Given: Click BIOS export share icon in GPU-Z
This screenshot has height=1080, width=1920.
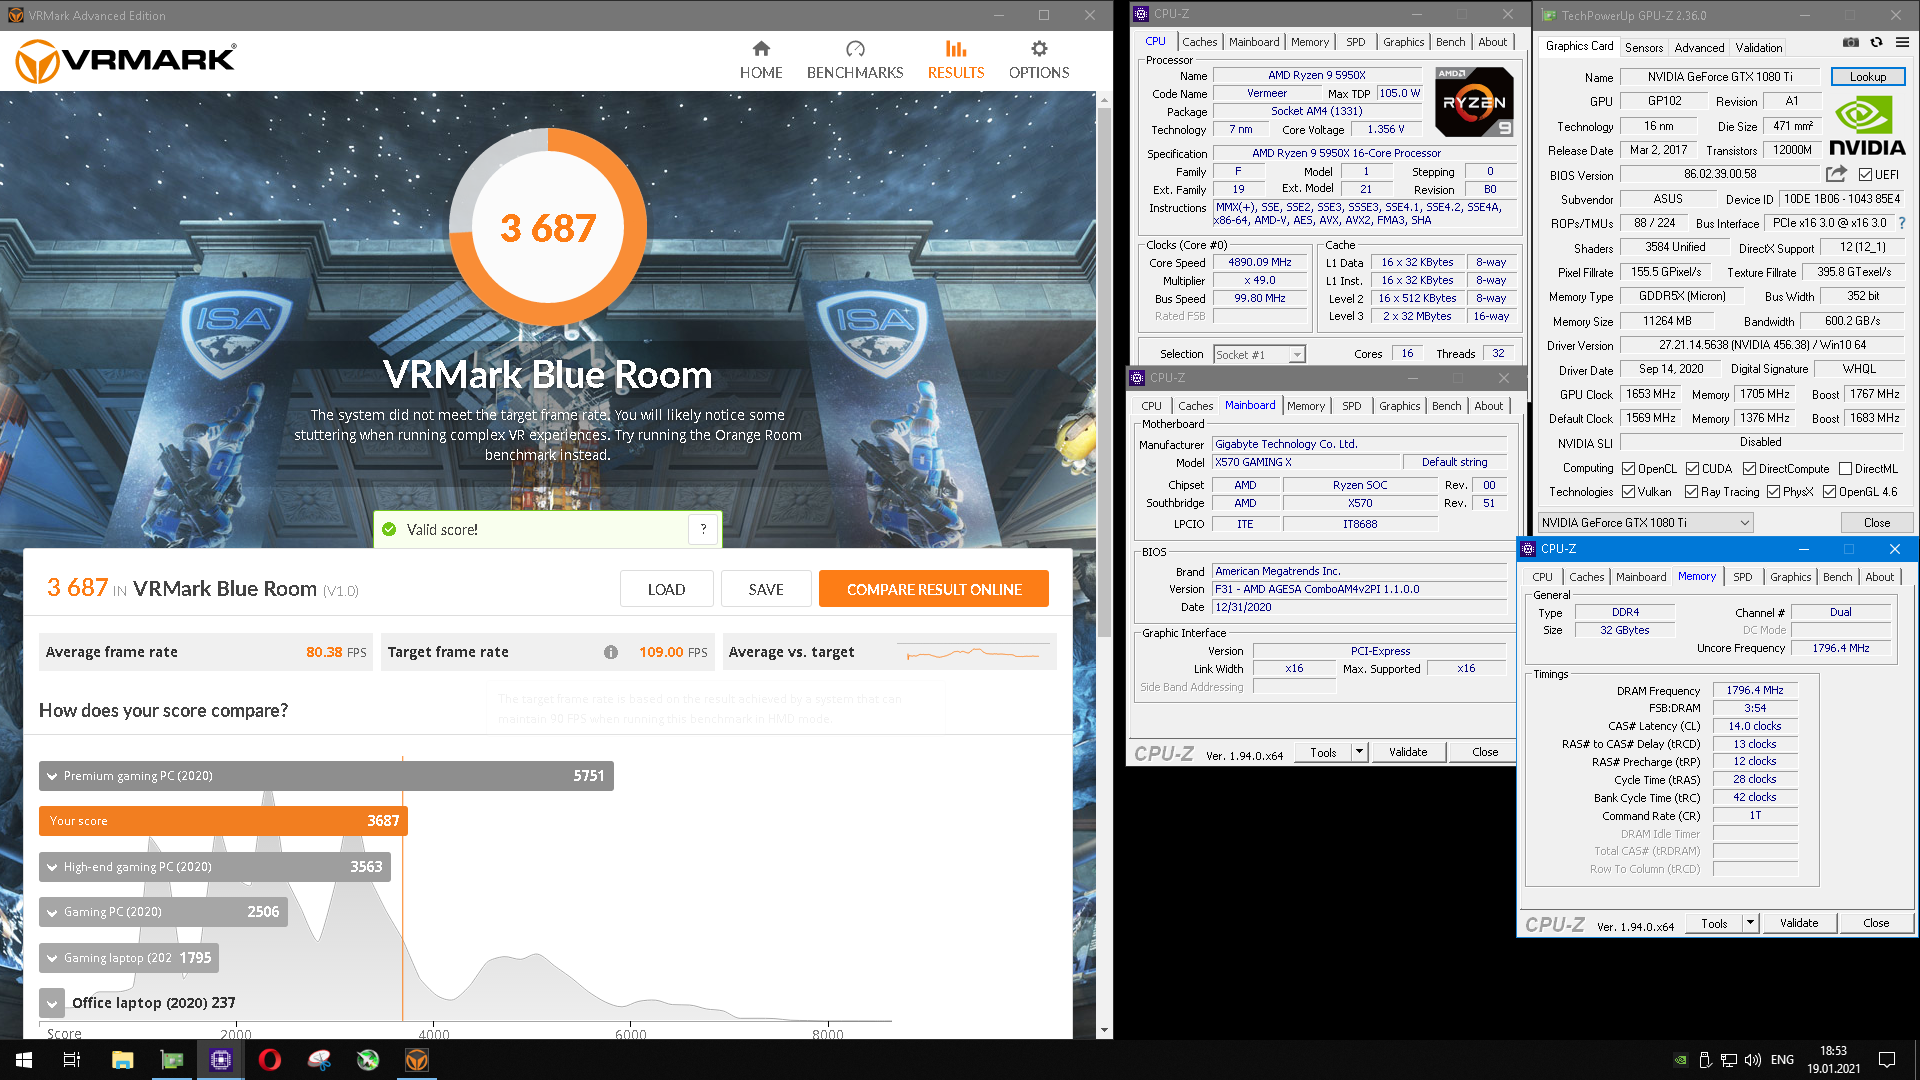Looking at the screenshot, I should point(1836,174).
